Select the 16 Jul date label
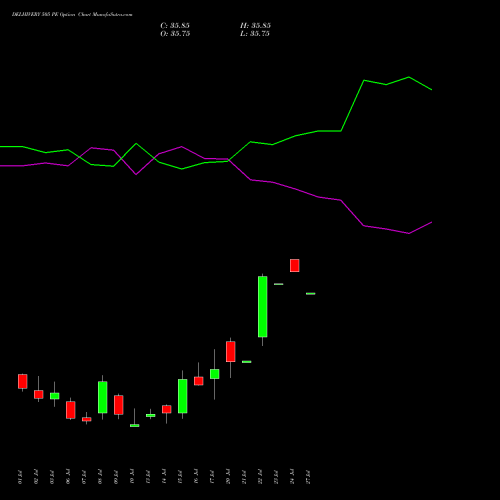The height and width of the screenshot is (500, 500). [196, 477]
